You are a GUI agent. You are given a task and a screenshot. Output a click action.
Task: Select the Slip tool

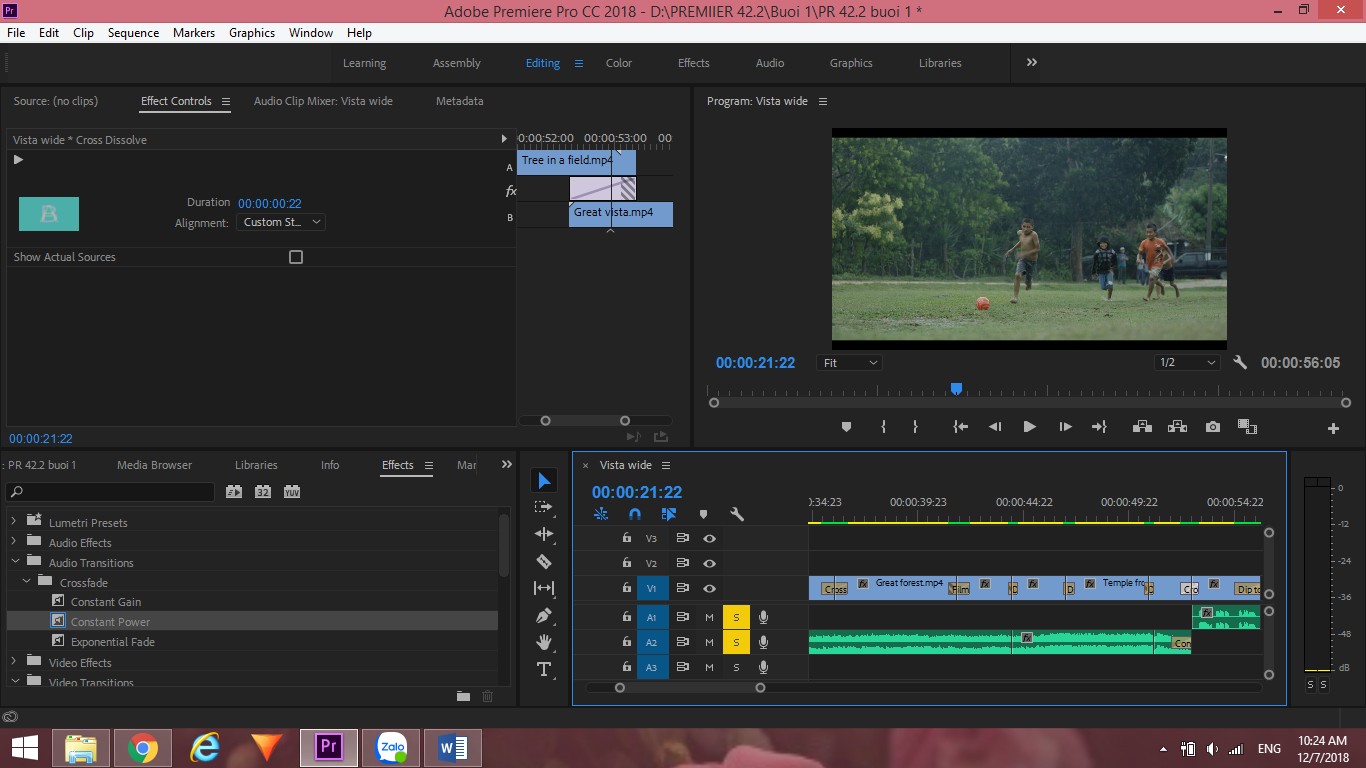pyautogui.click(x=544, y=589)
